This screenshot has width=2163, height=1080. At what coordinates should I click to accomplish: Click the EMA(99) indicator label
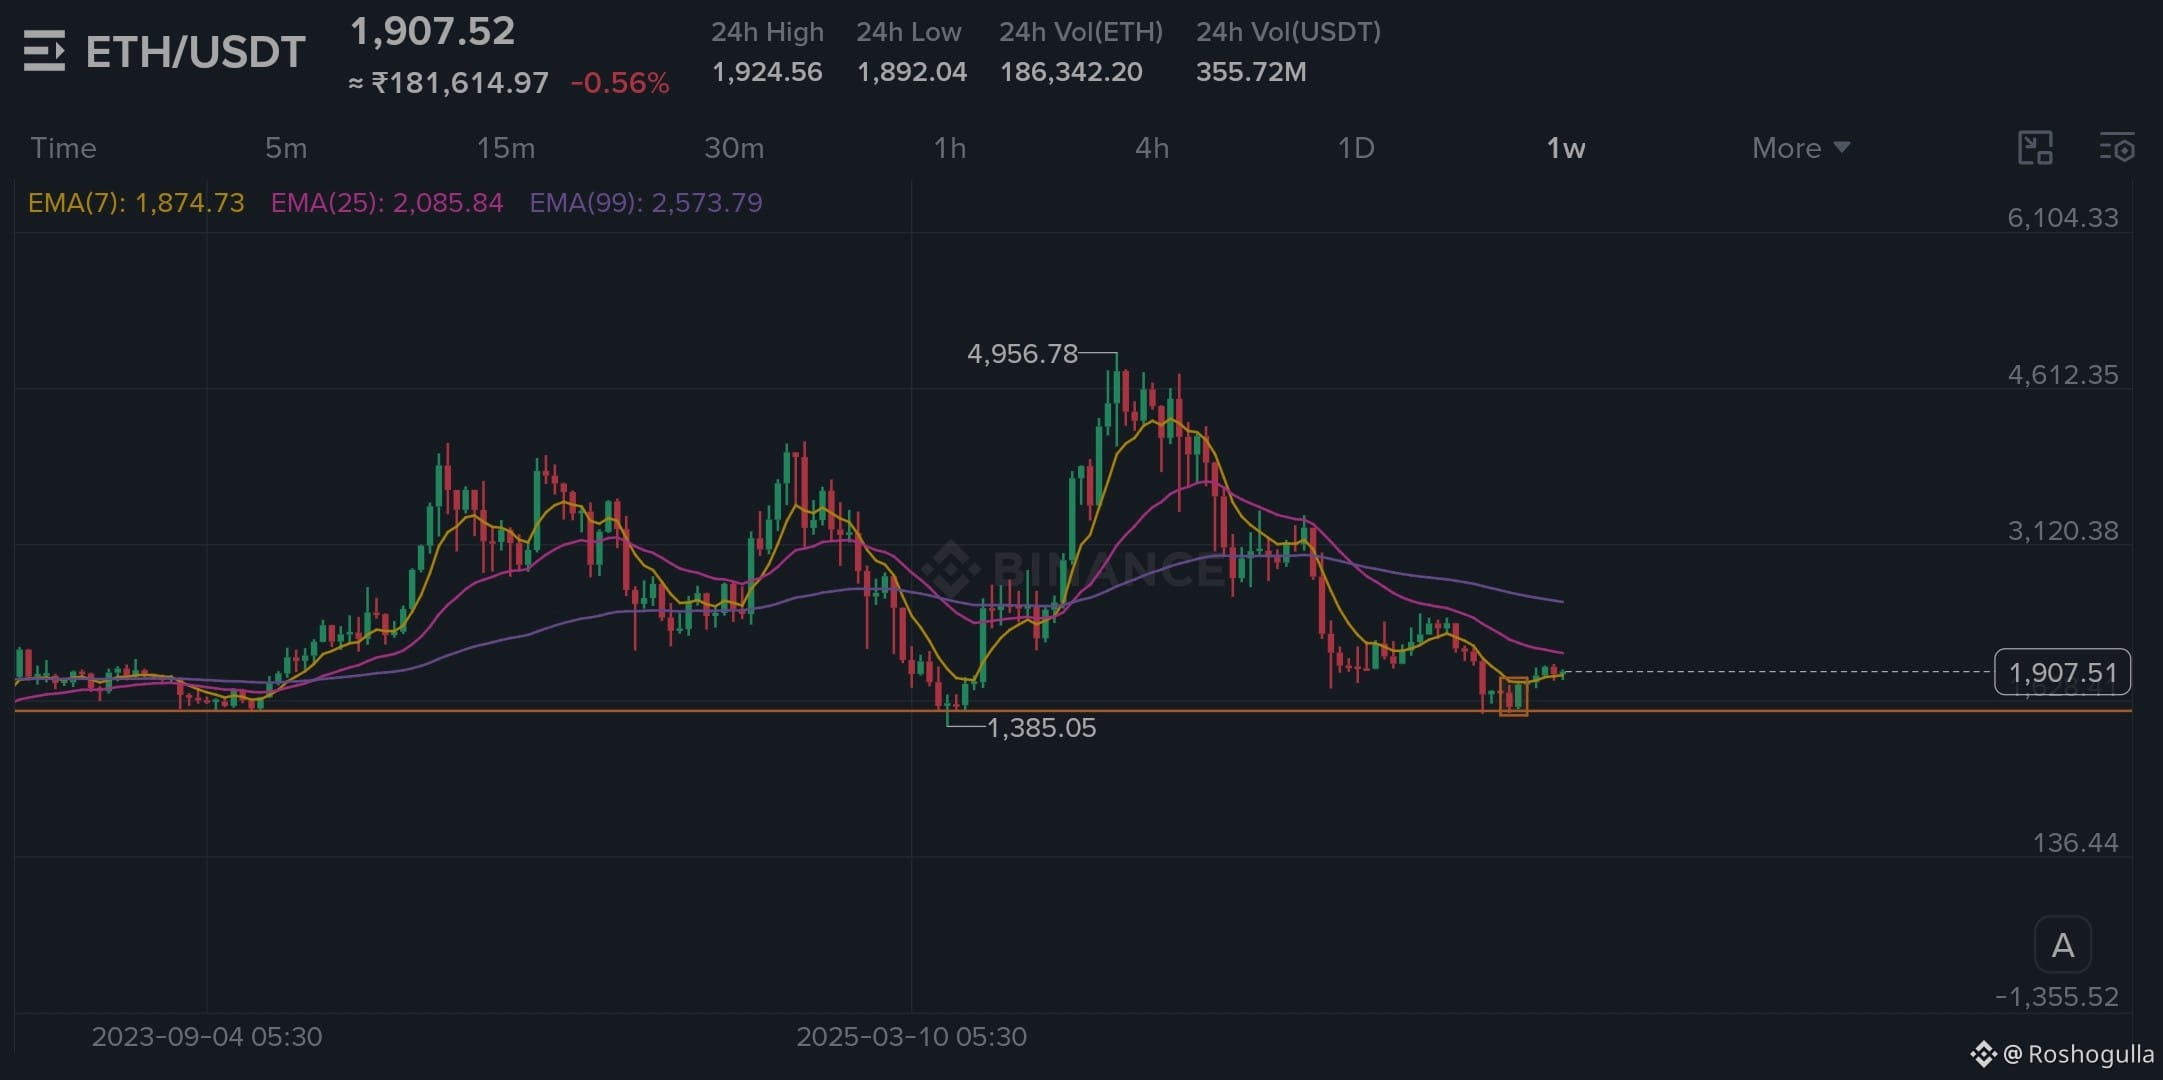click(646, 203)
